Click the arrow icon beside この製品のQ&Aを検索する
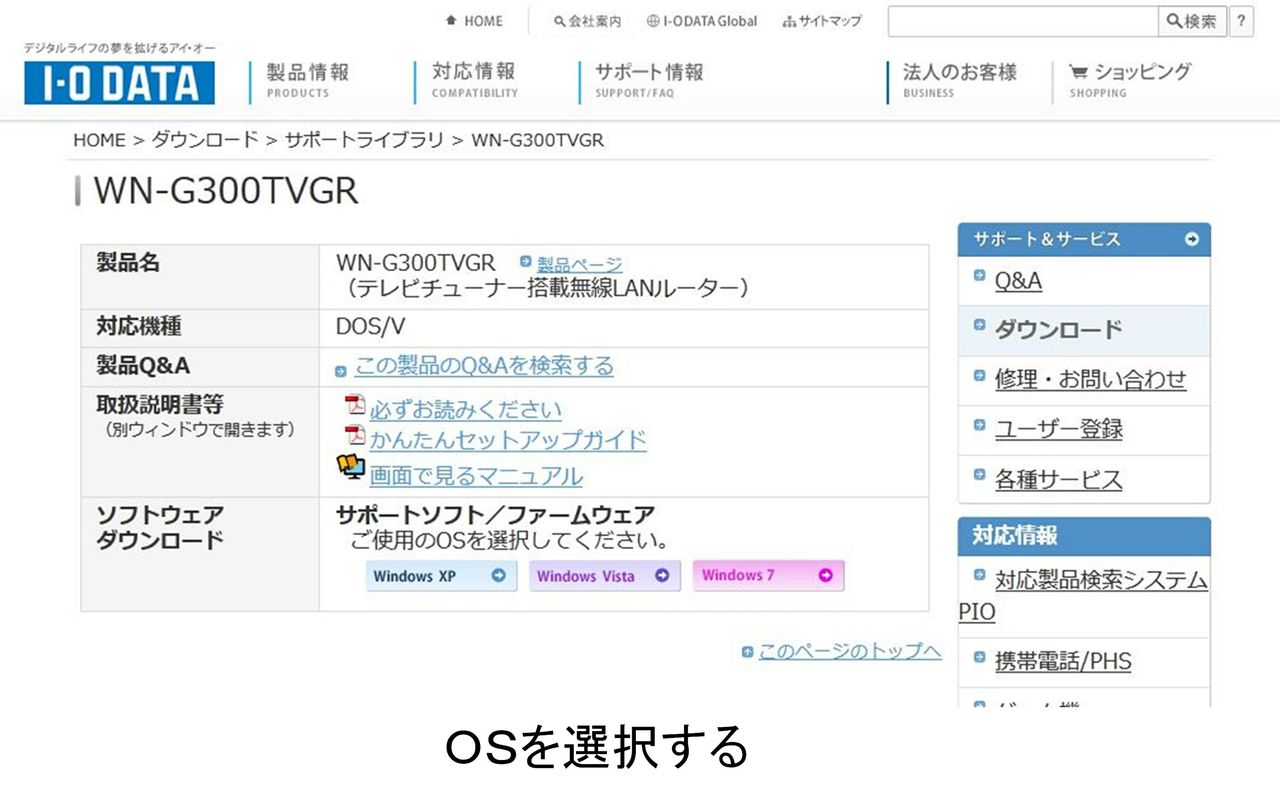This screenshot has width=1280, height=790. 341,371
